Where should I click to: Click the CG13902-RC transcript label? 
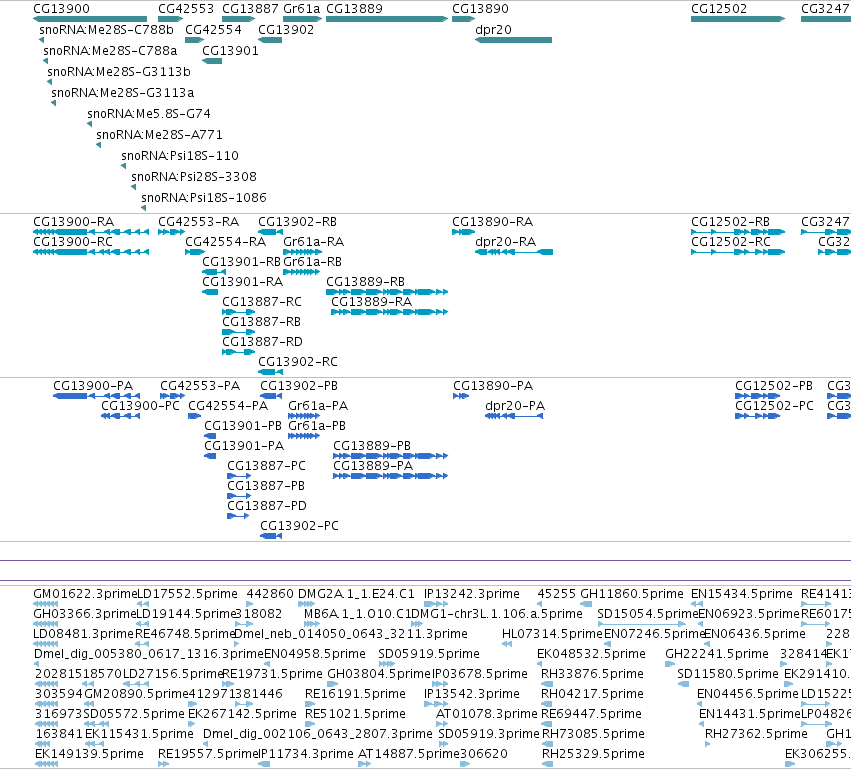pos(298,361)
